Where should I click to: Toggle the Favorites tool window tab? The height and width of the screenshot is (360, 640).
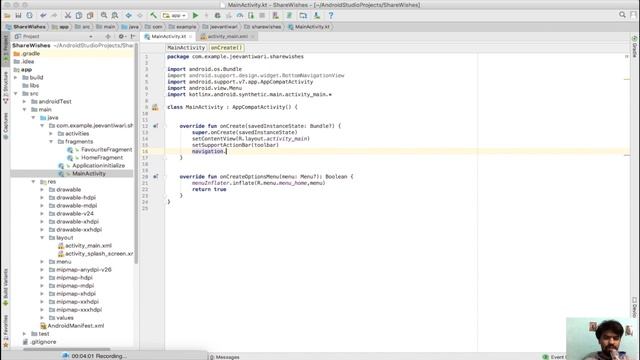[5, 331]
